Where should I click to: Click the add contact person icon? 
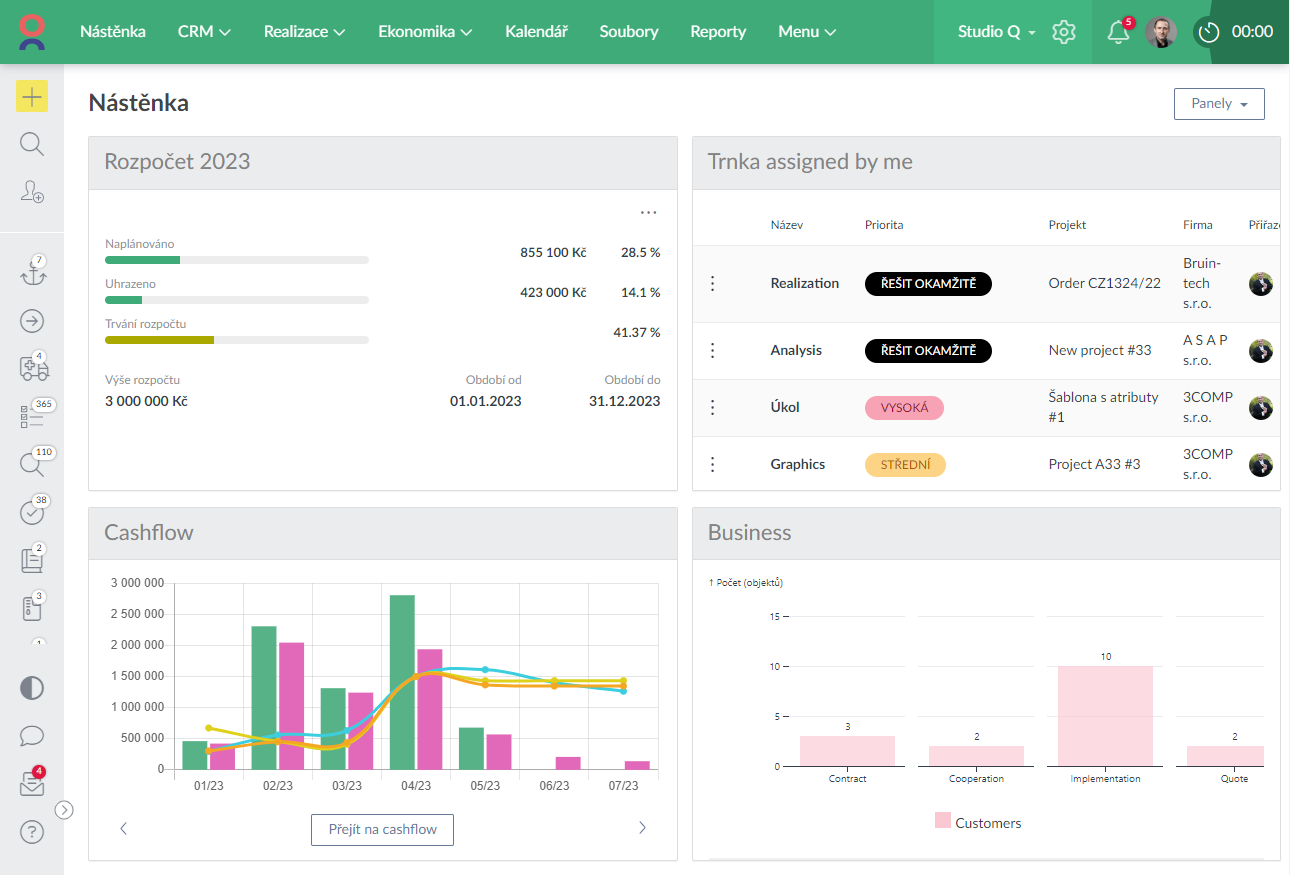click(32, 191)
